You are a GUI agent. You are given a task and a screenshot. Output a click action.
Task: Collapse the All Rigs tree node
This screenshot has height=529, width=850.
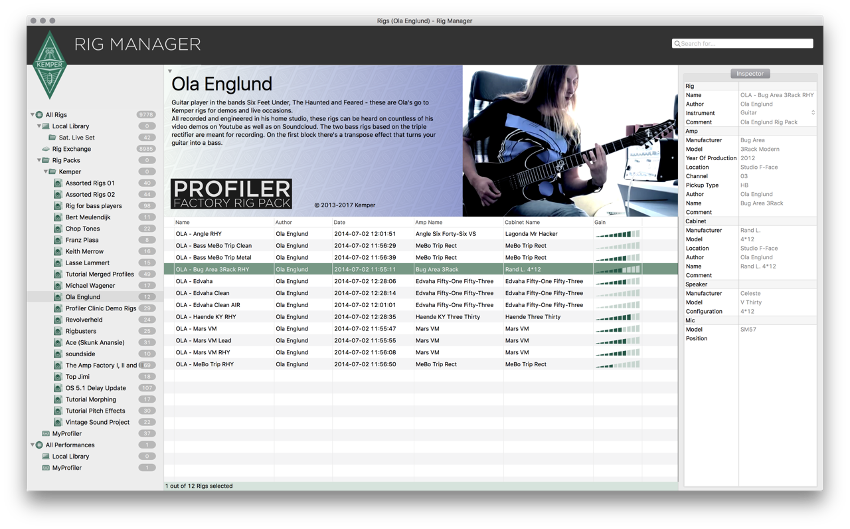click(x=33, y=115)
